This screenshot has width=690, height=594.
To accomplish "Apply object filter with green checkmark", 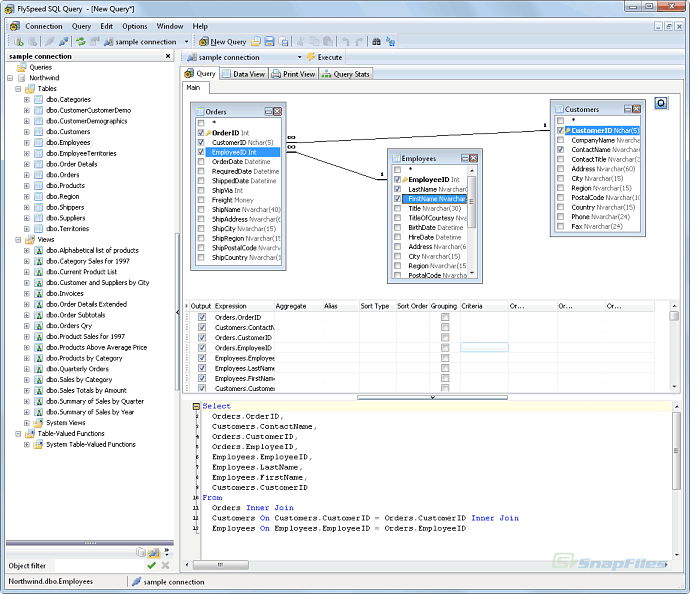I will 152,565.
